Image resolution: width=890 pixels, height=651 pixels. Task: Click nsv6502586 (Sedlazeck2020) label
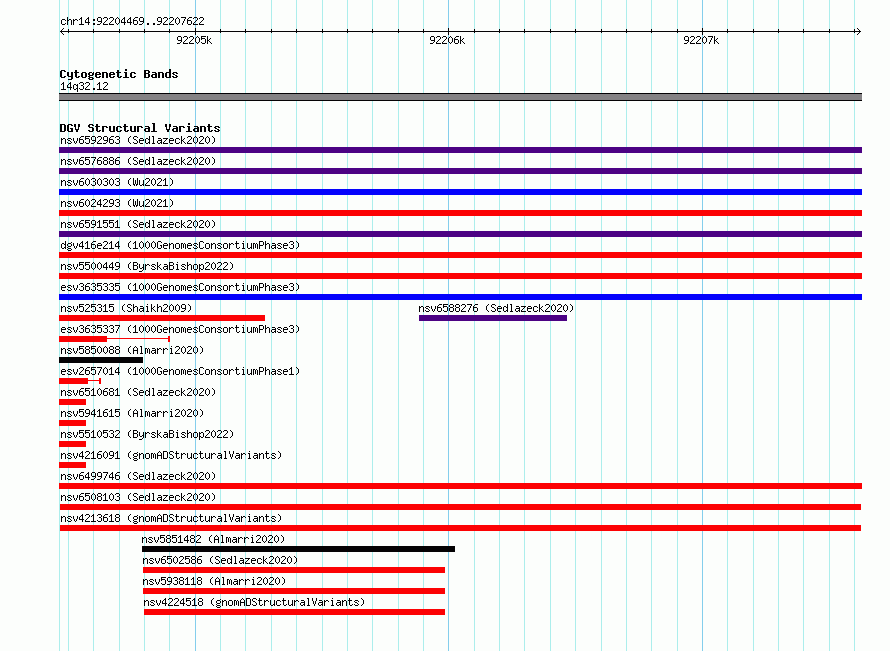click(220, 560)
